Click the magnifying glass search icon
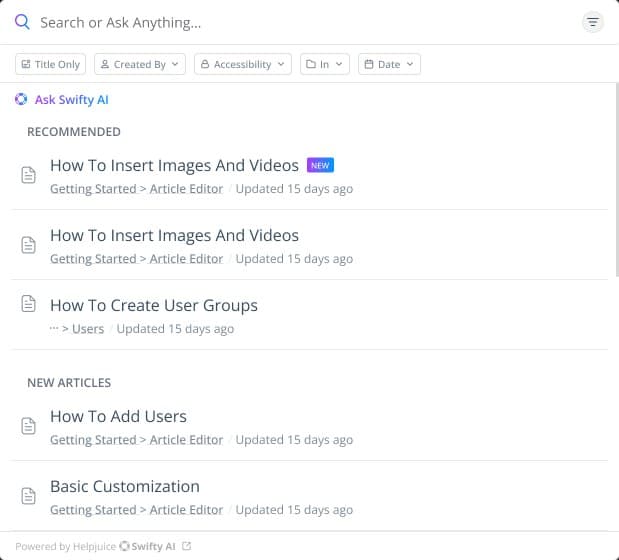Viewport: 619px width, 560px height. pyautogui.click(x=22, y=22)
